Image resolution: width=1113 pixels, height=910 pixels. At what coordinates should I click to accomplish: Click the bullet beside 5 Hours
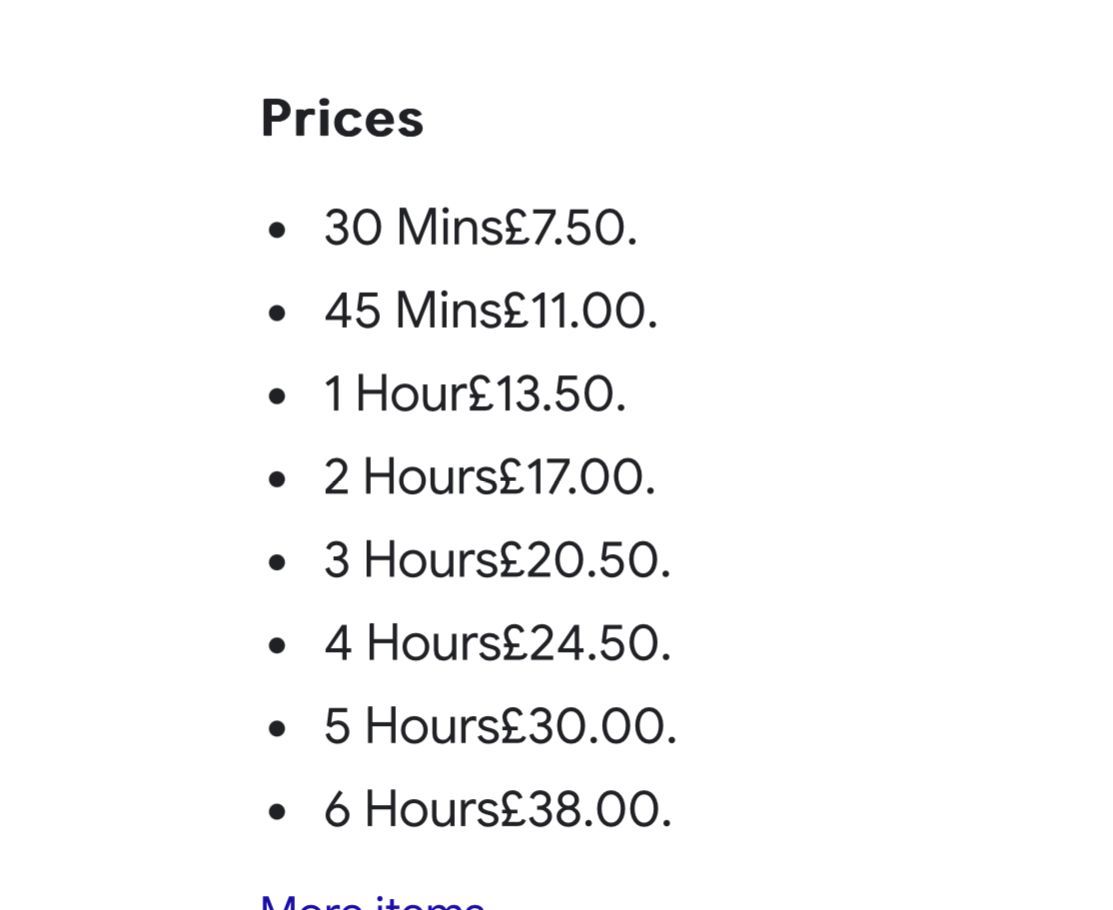[278, 728]
